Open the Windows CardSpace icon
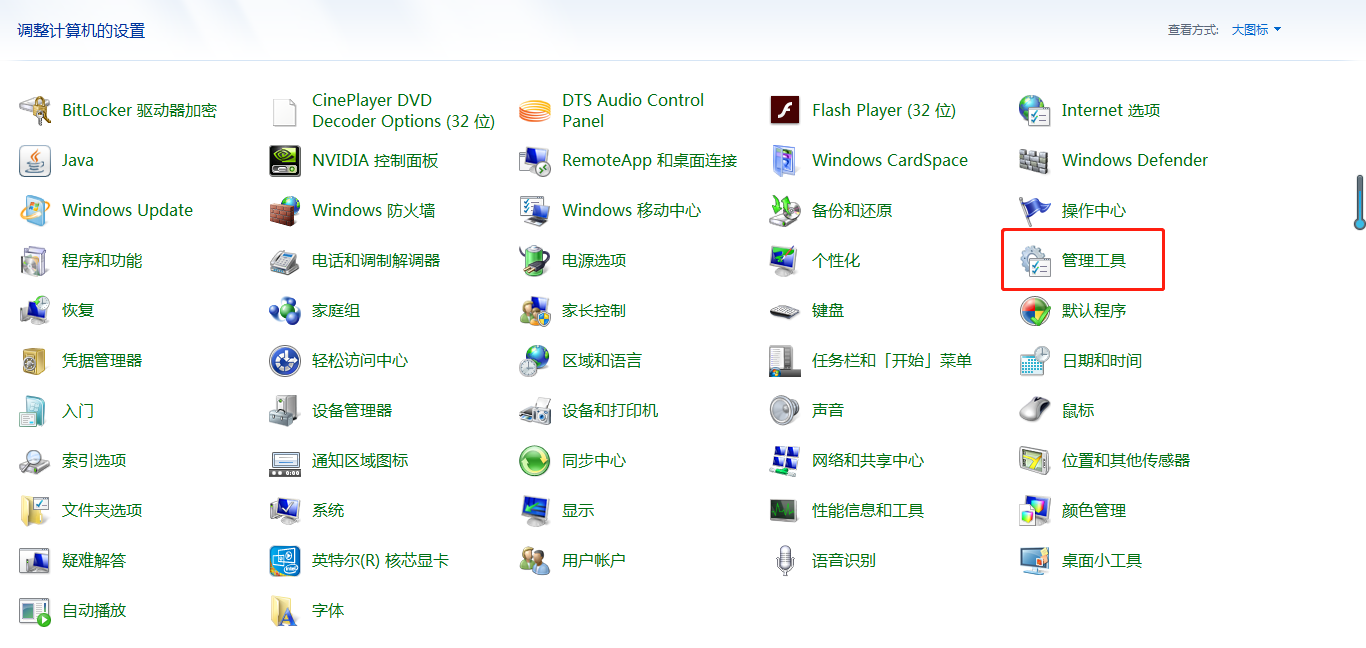 point(785,160)
